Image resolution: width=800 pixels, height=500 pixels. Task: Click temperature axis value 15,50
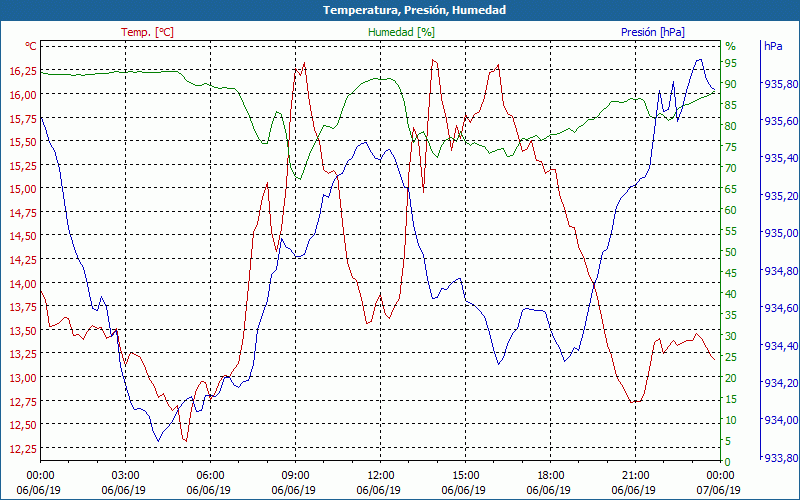coord(23,142)
